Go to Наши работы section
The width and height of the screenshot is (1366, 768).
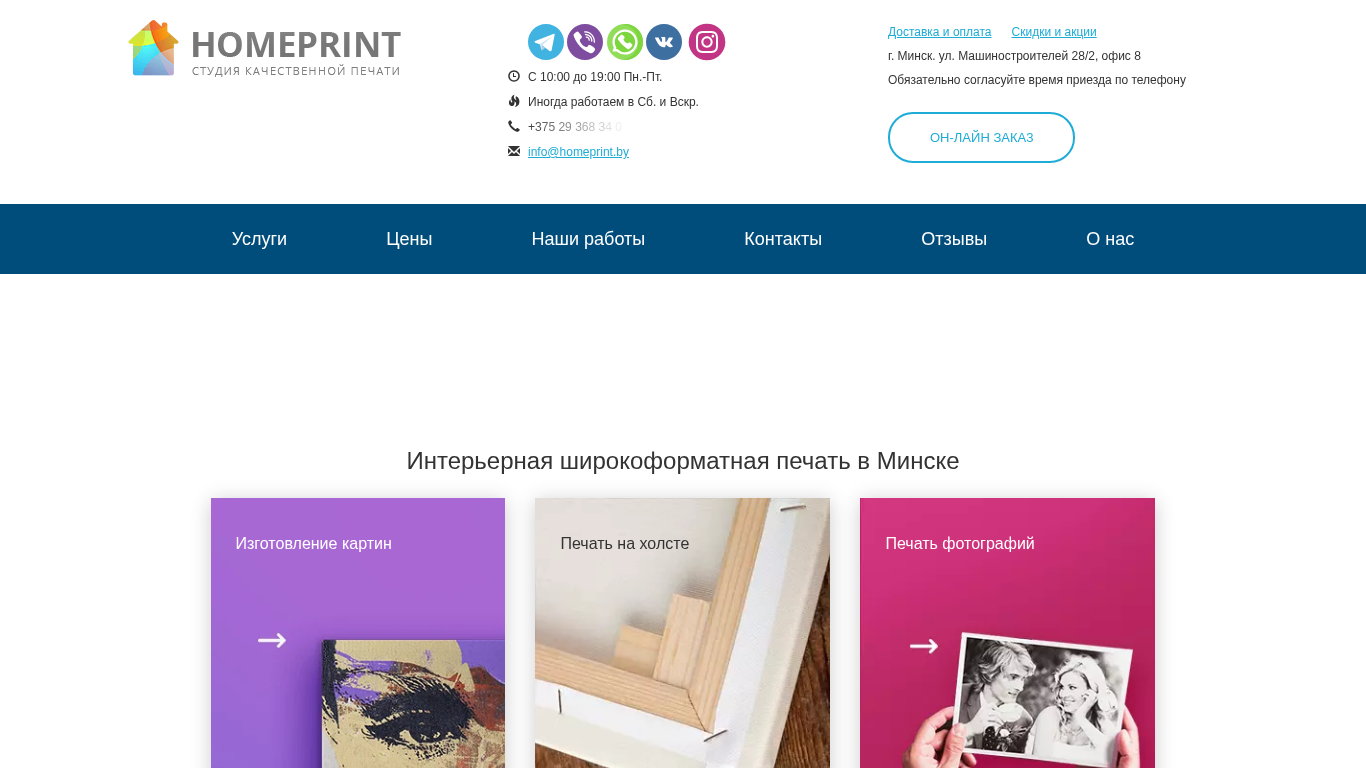tap(588, 239)
